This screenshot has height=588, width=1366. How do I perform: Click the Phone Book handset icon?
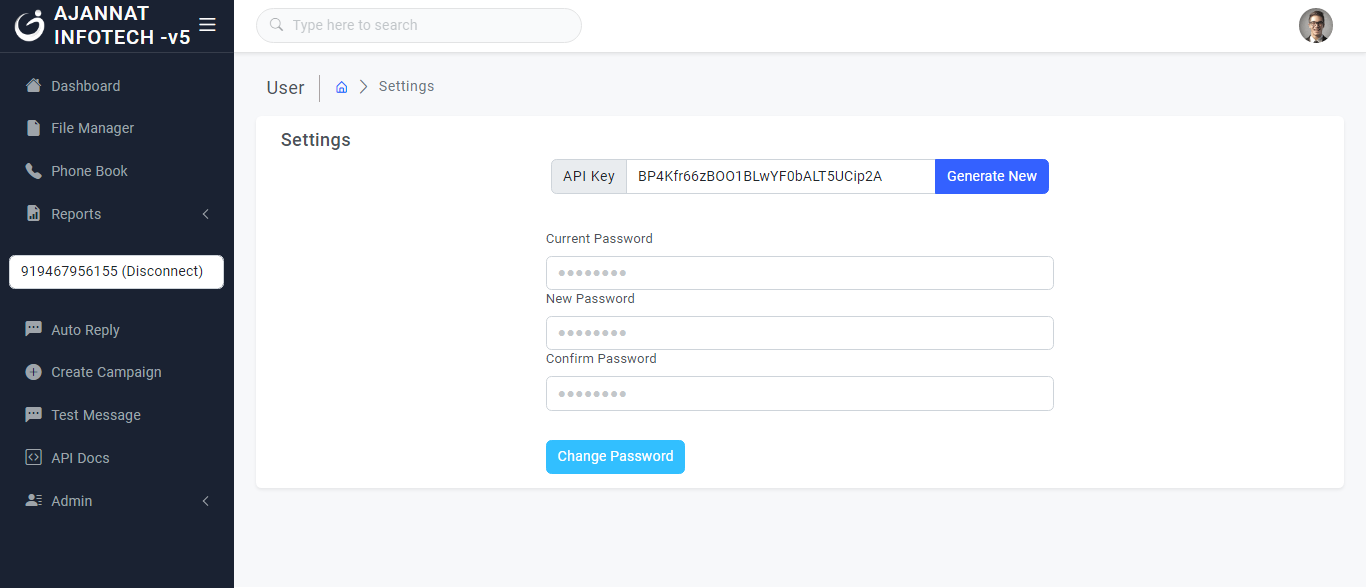tap(33, 171)
